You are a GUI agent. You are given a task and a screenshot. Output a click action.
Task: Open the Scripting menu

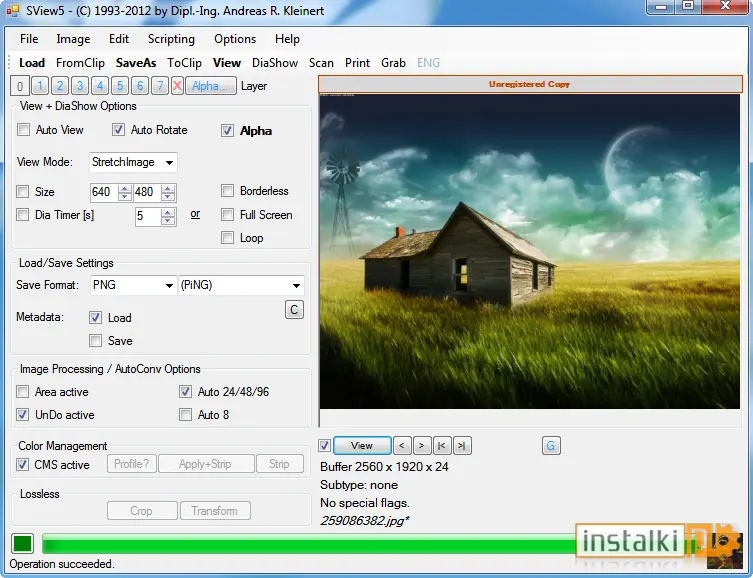(x=171, y=39)
